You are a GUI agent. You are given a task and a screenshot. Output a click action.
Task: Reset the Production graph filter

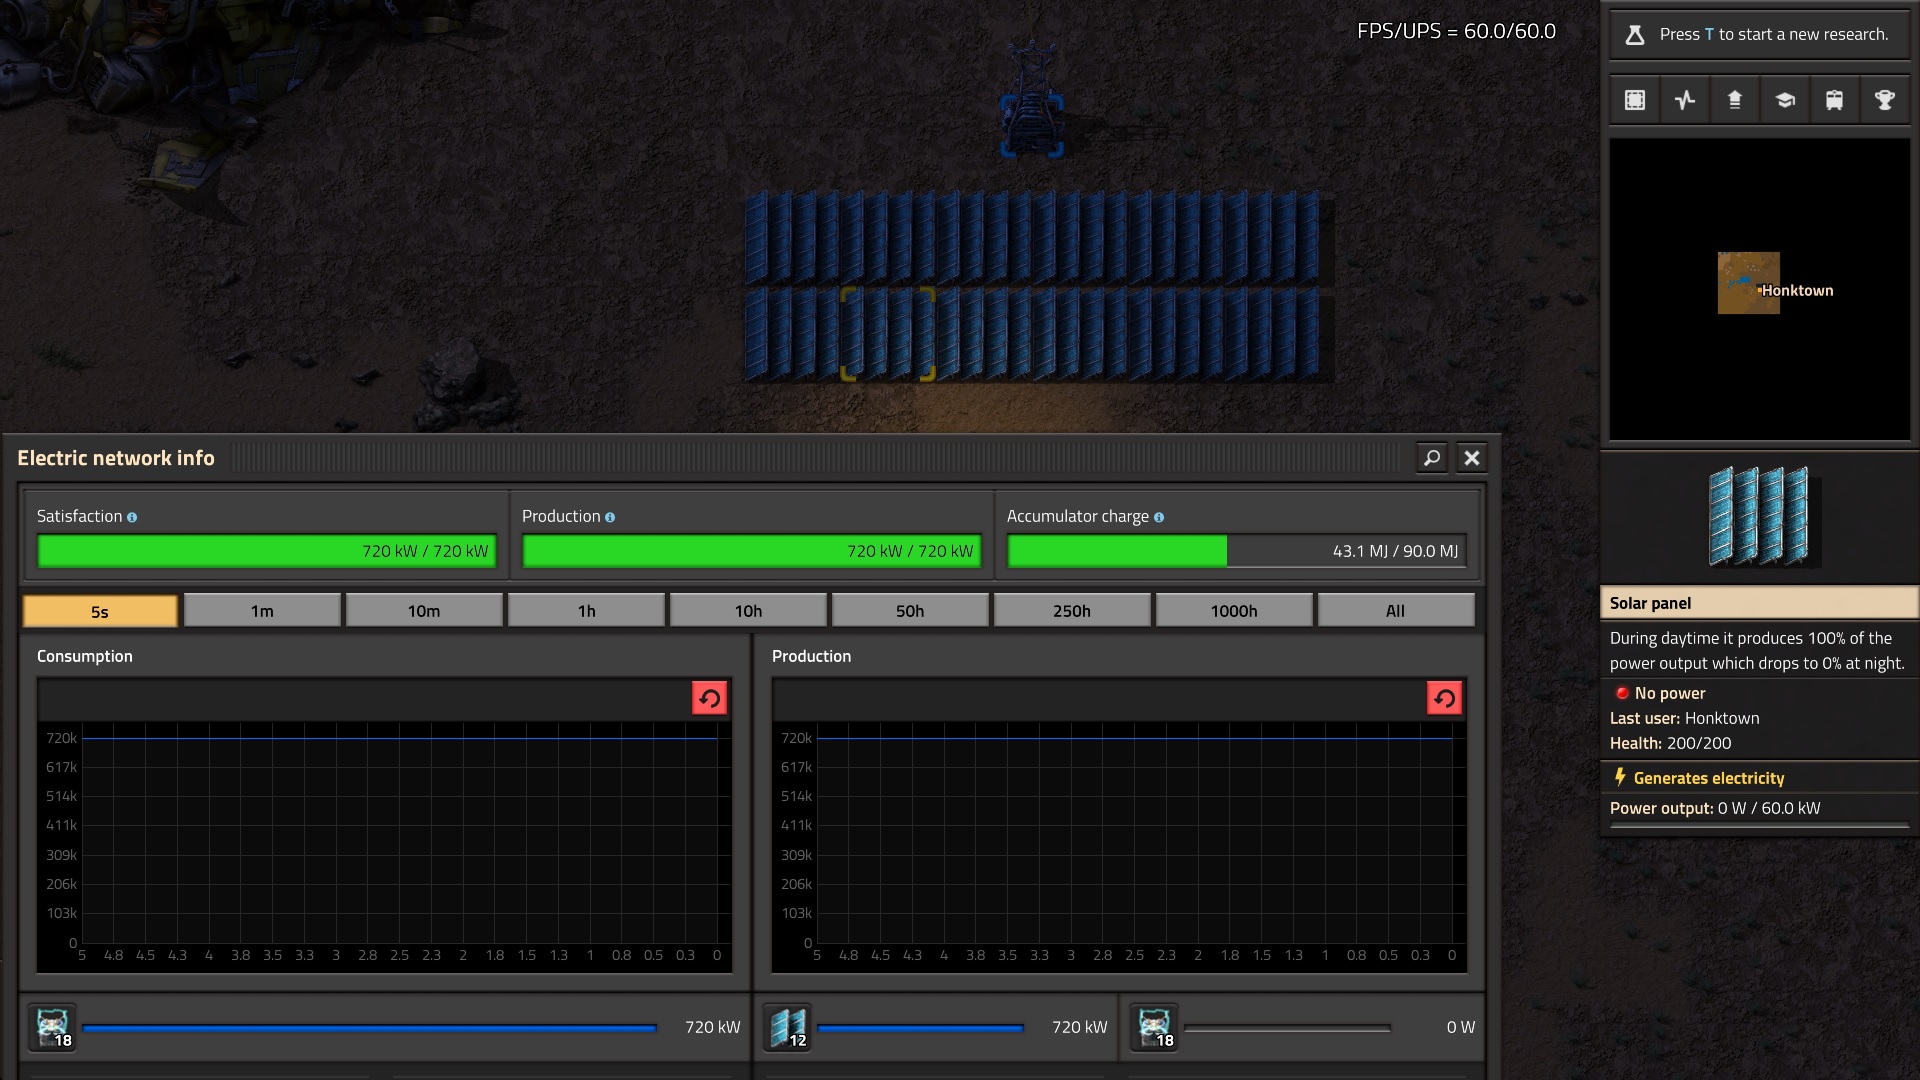tap(1444, 698)
